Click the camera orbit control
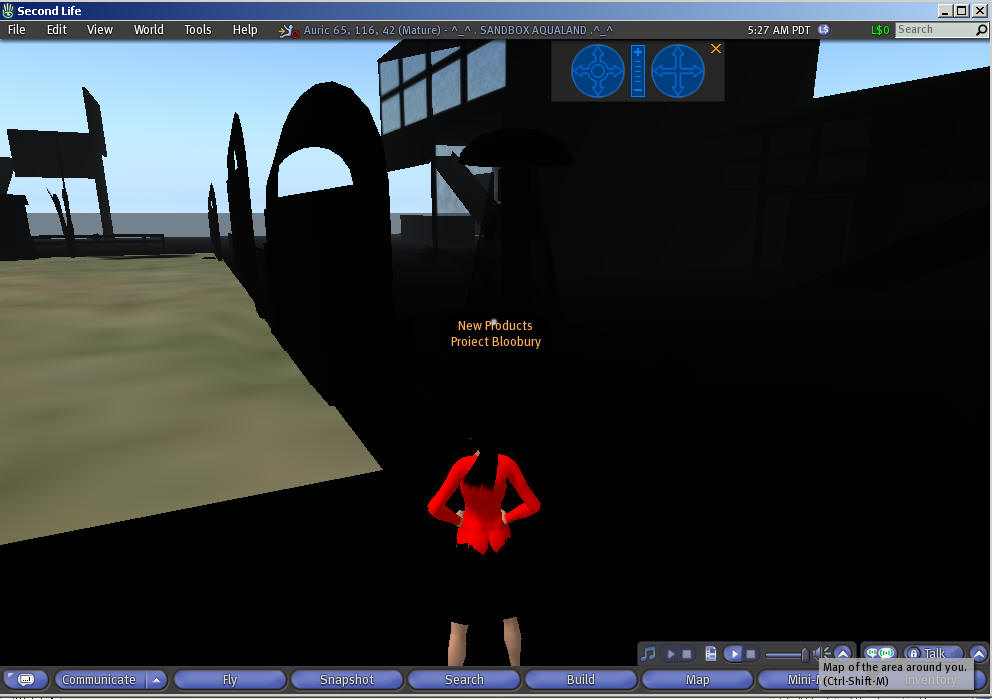992x699 pixels. pos(598,71)
